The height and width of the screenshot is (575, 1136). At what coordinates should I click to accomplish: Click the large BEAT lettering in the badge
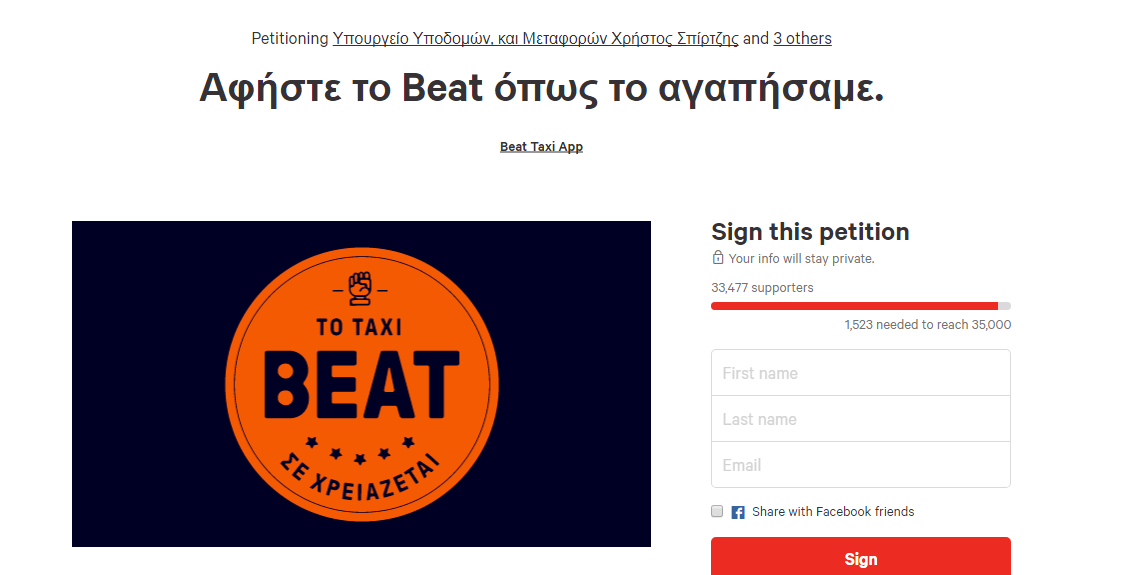361,385
